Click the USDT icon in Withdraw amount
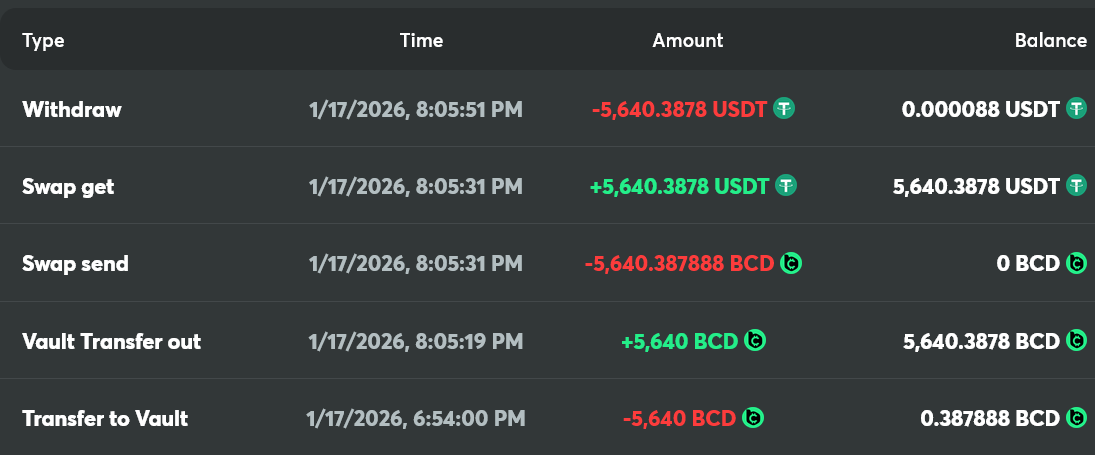1095x455 pixels. point(785,109)
